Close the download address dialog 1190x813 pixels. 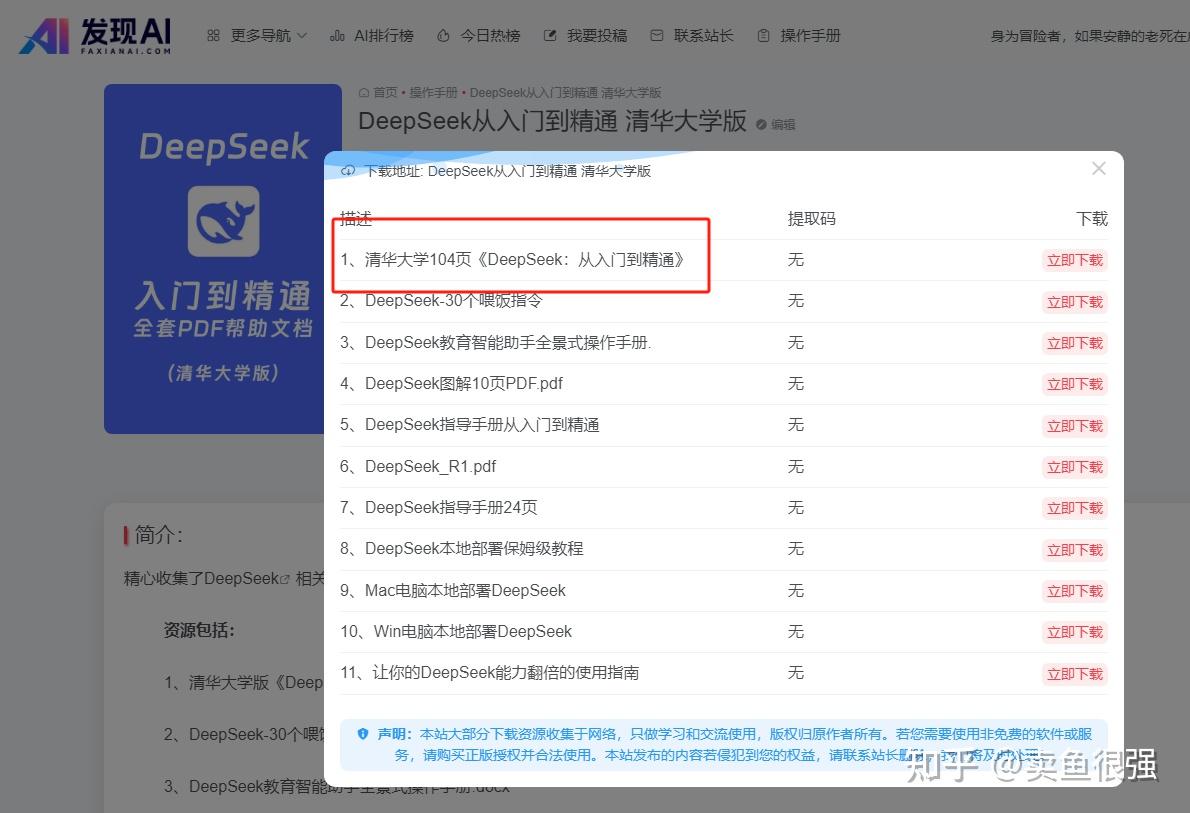pyautogui.click(x=1098, y=169)
